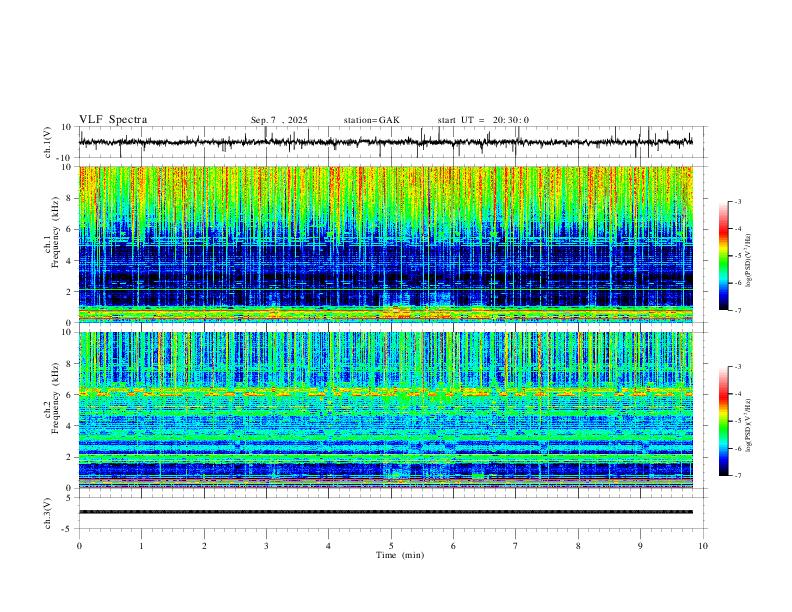
Task: Click the time axis tick label "3"
Action: (x=266, y=546)
